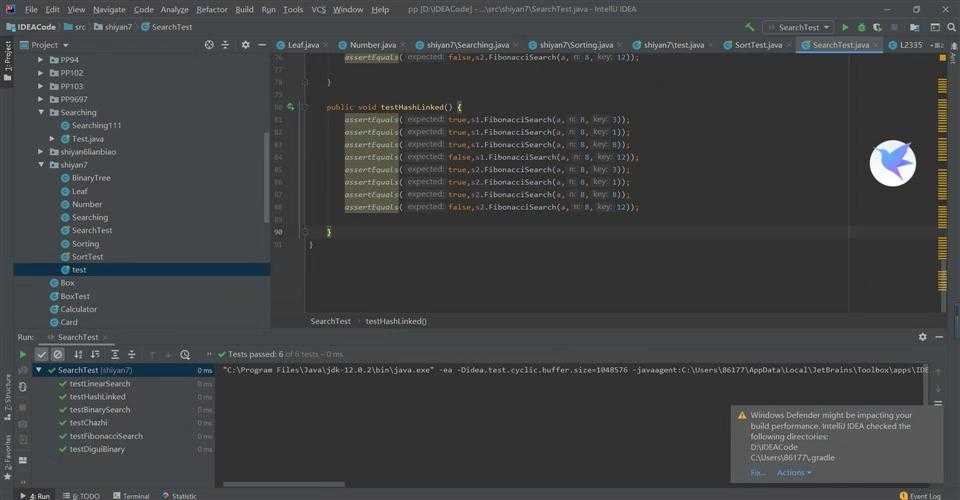The image size is (960, 500).
Task: Click the gutter run icon beside testHashLinked
Action: pos(290,107)
